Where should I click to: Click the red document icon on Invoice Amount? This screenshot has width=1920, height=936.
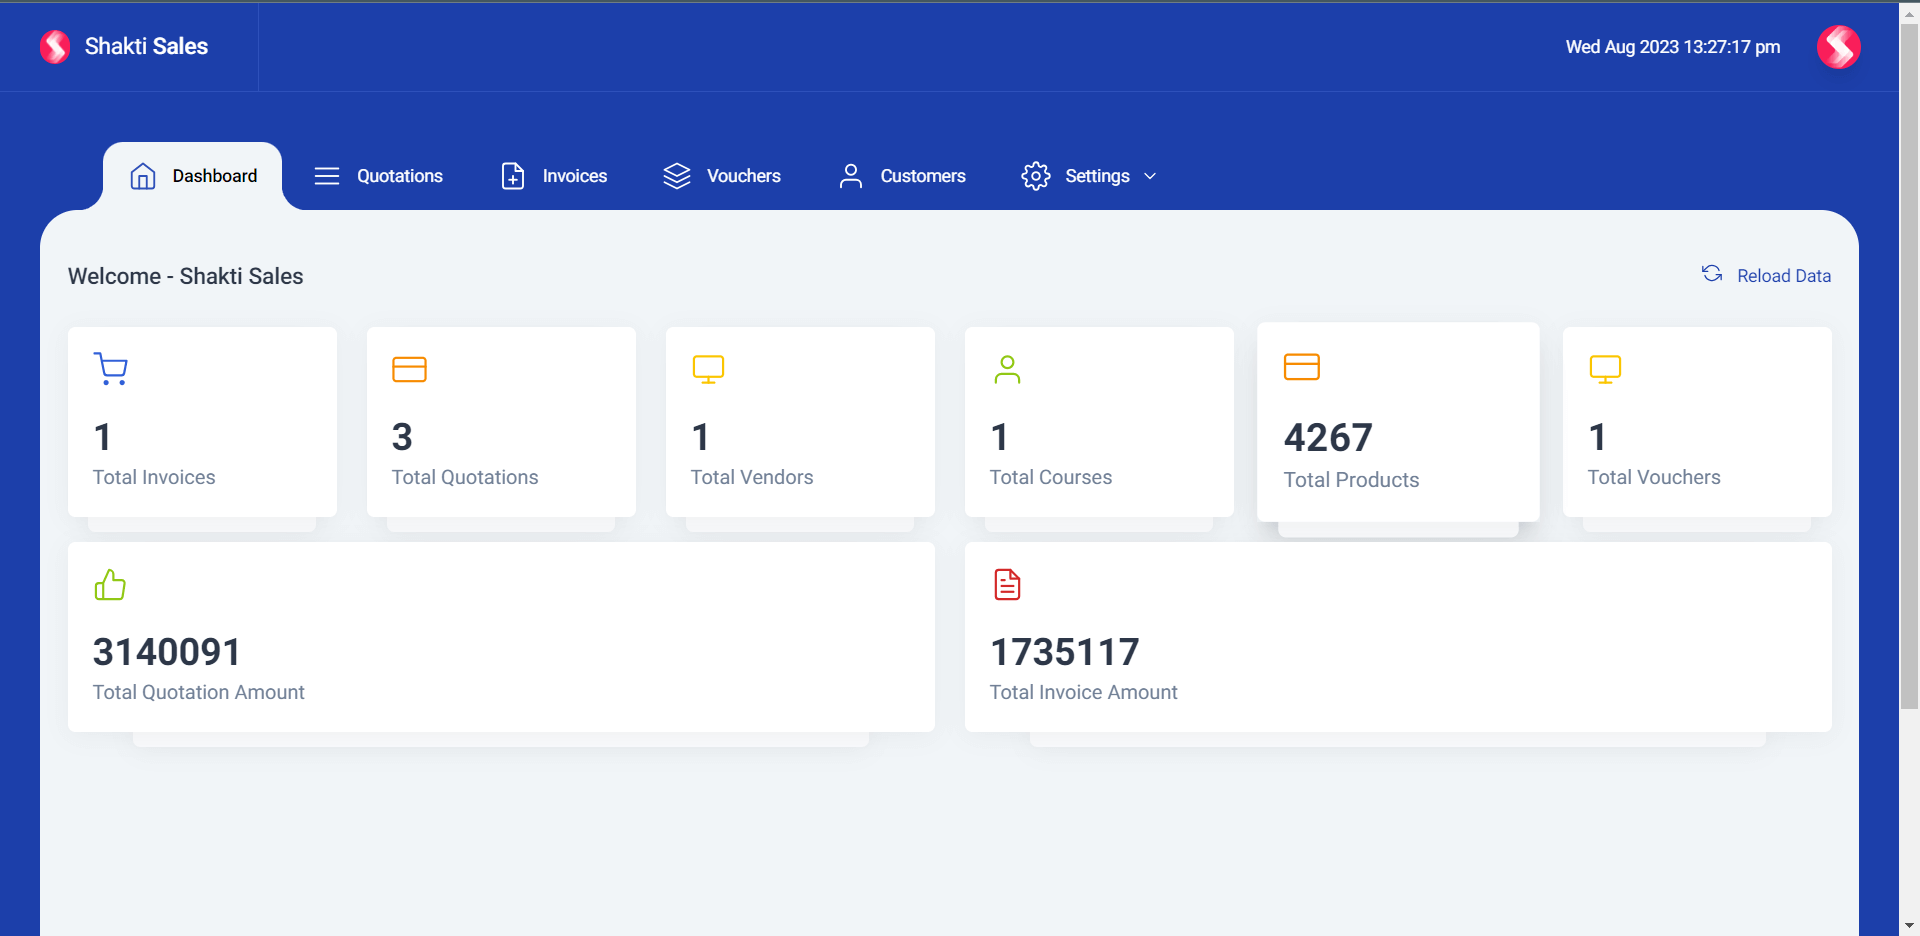point(1007,584)
